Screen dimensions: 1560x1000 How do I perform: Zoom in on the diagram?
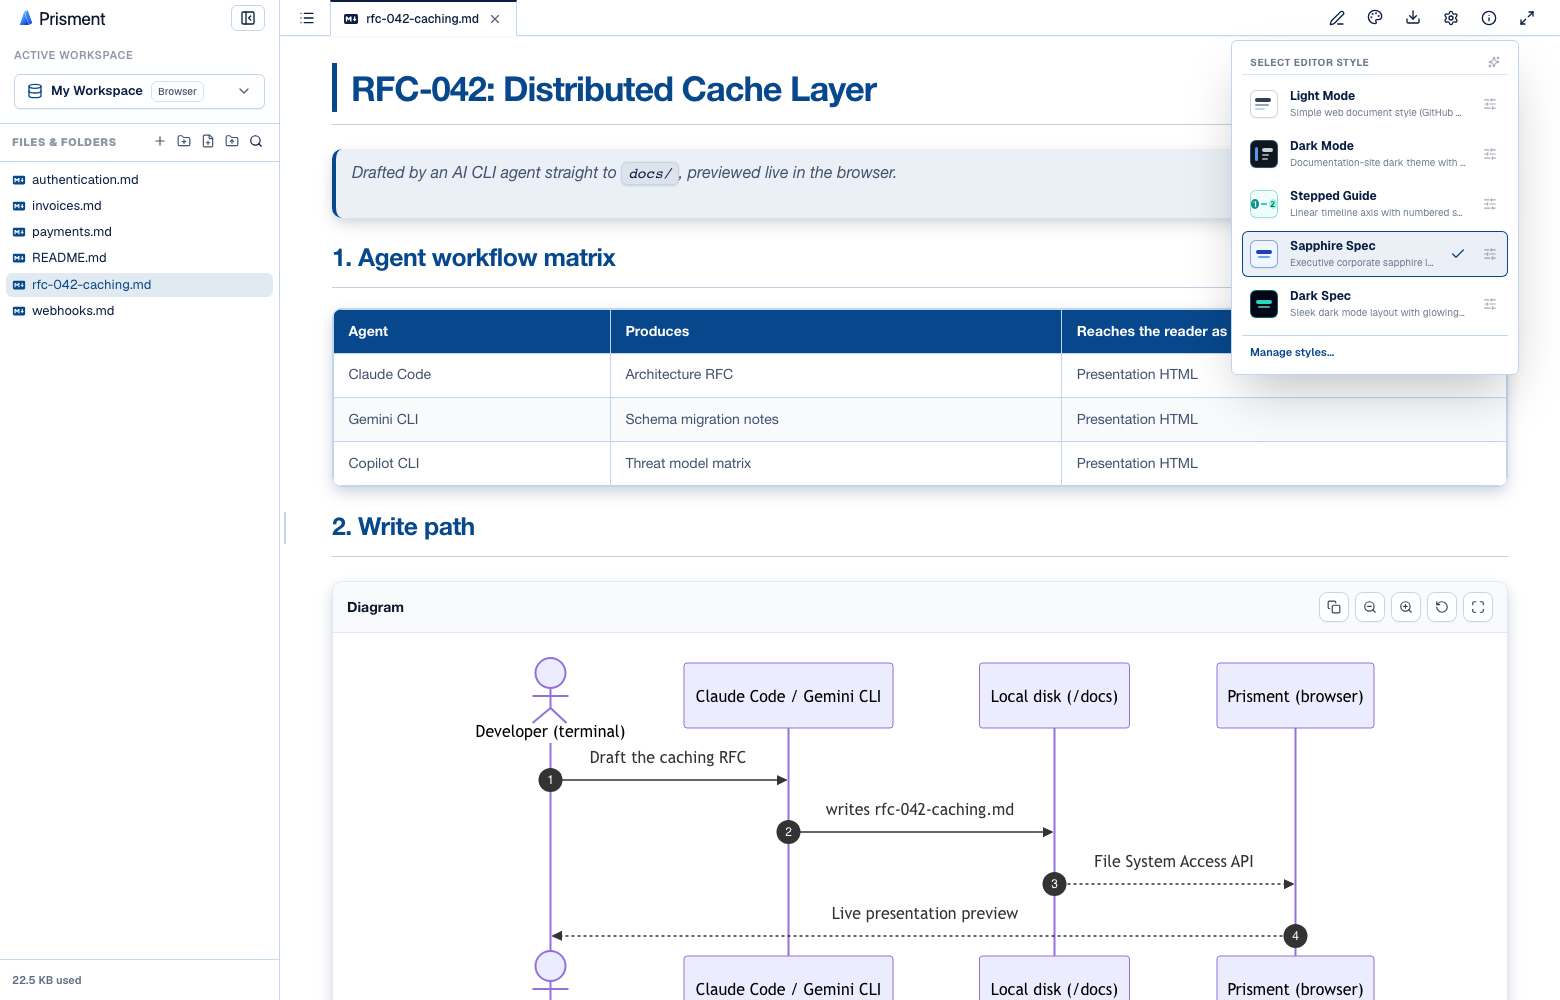point(1406,607)
